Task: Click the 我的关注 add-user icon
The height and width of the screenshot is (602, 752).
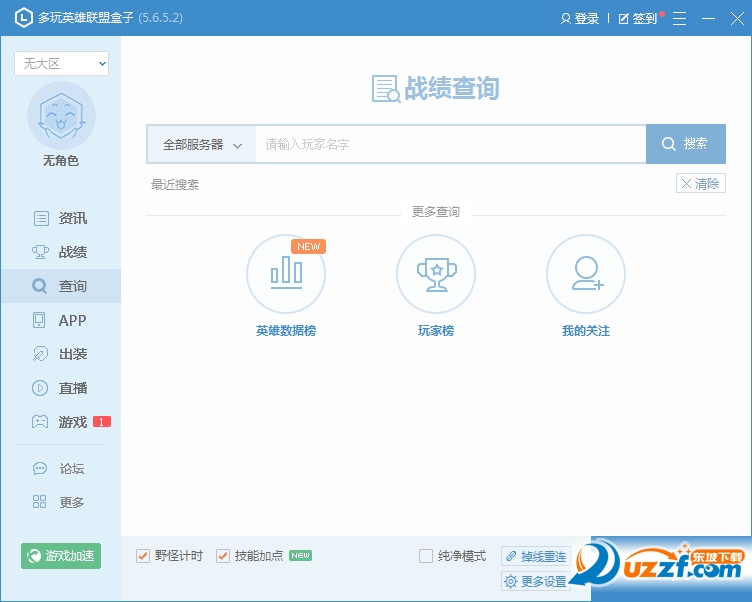Action: click(x=586, y=274)
